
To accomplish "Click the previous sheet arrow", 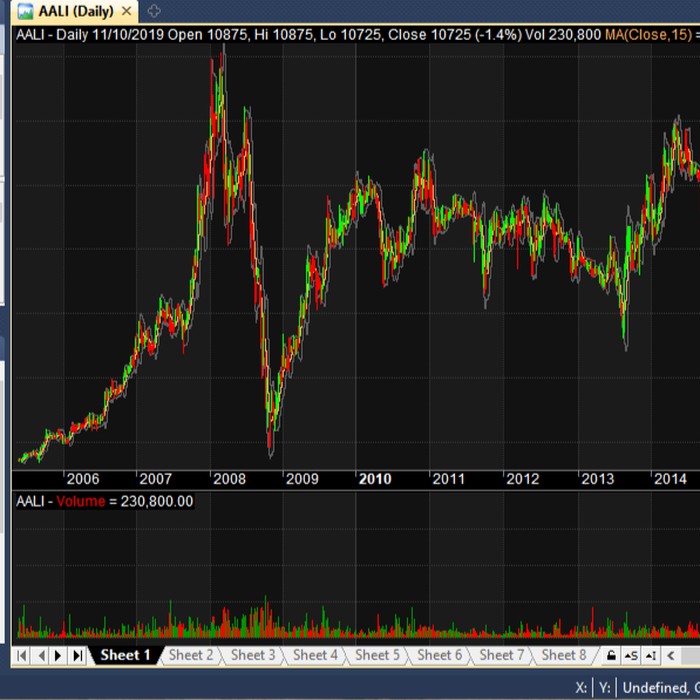I will tap(41, 656).
